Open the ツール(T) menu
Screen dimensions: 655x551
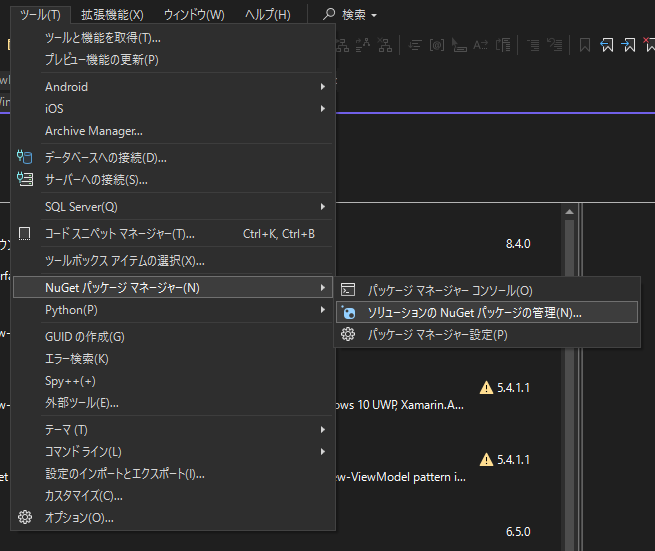click(41, 15)
